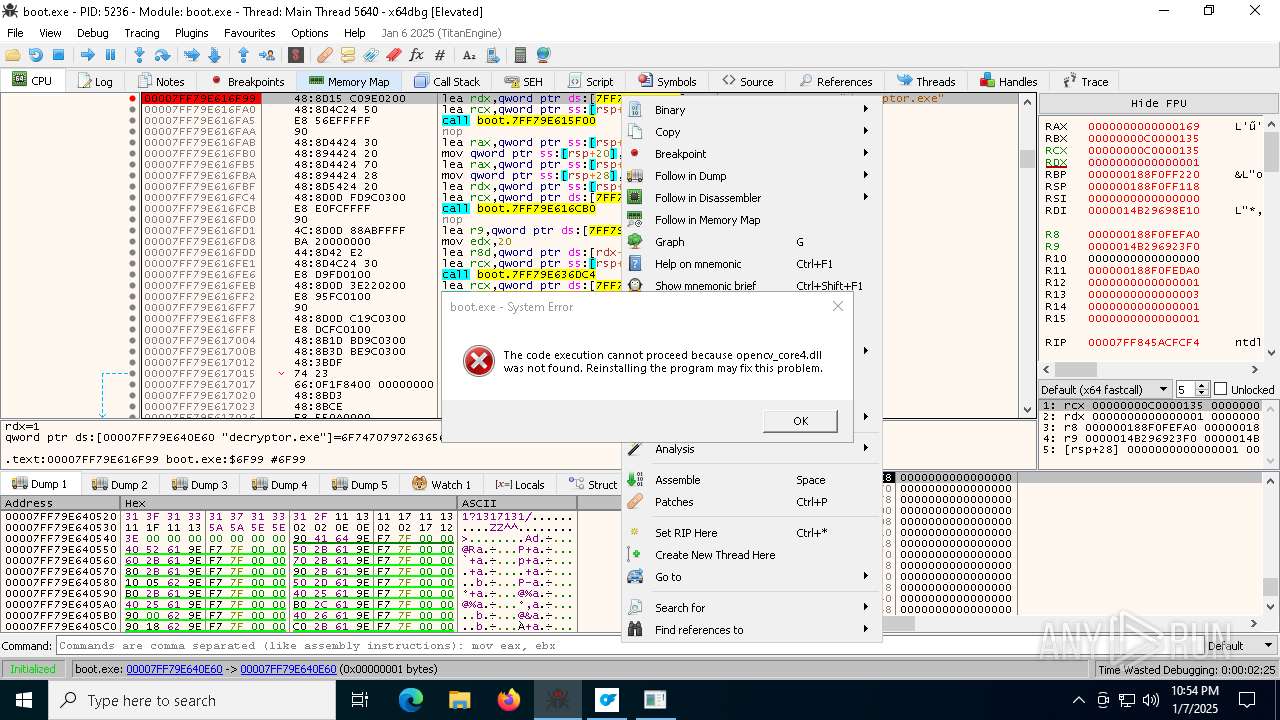Switch to the Breakpoints tab
Viewport: 1280px width, 720px height.
[246, 81]
